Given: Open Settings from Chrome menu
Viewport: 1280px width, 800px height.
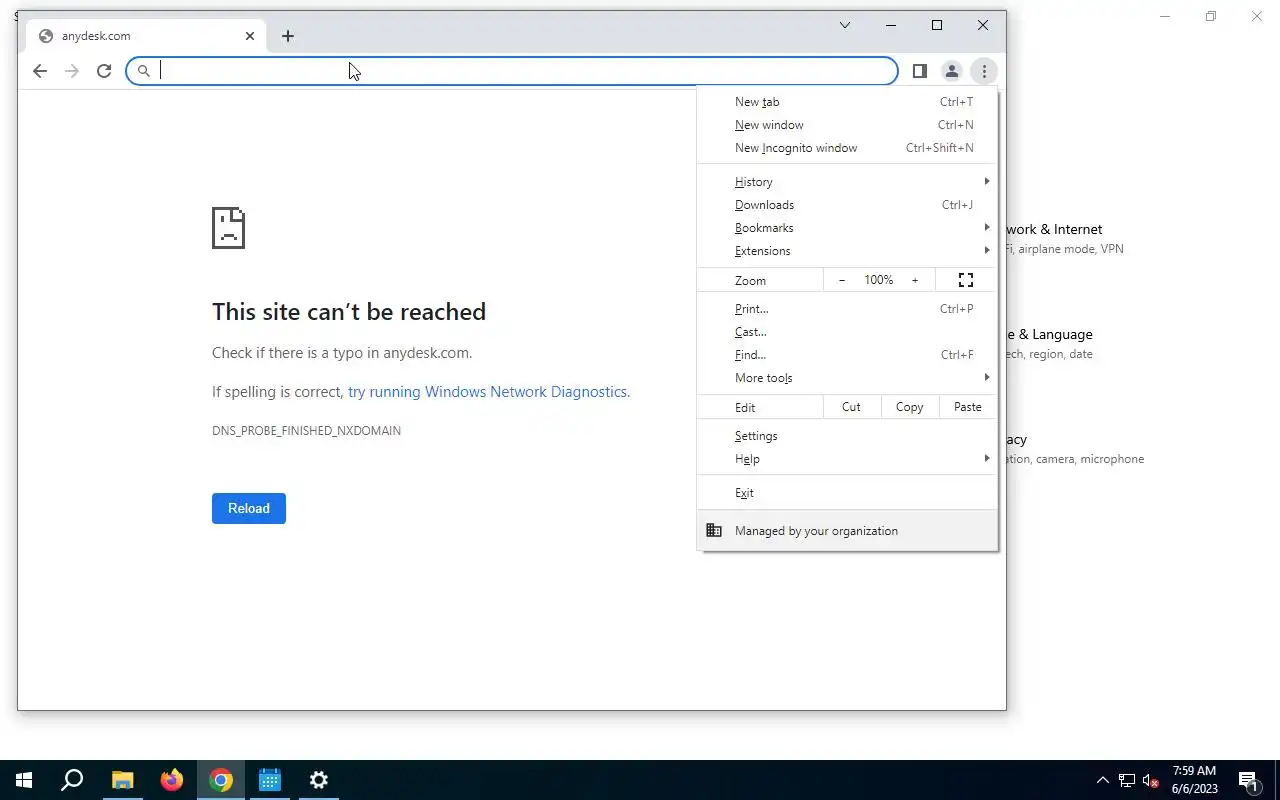Looking at the screenshot, I should [x=847, y=436].
